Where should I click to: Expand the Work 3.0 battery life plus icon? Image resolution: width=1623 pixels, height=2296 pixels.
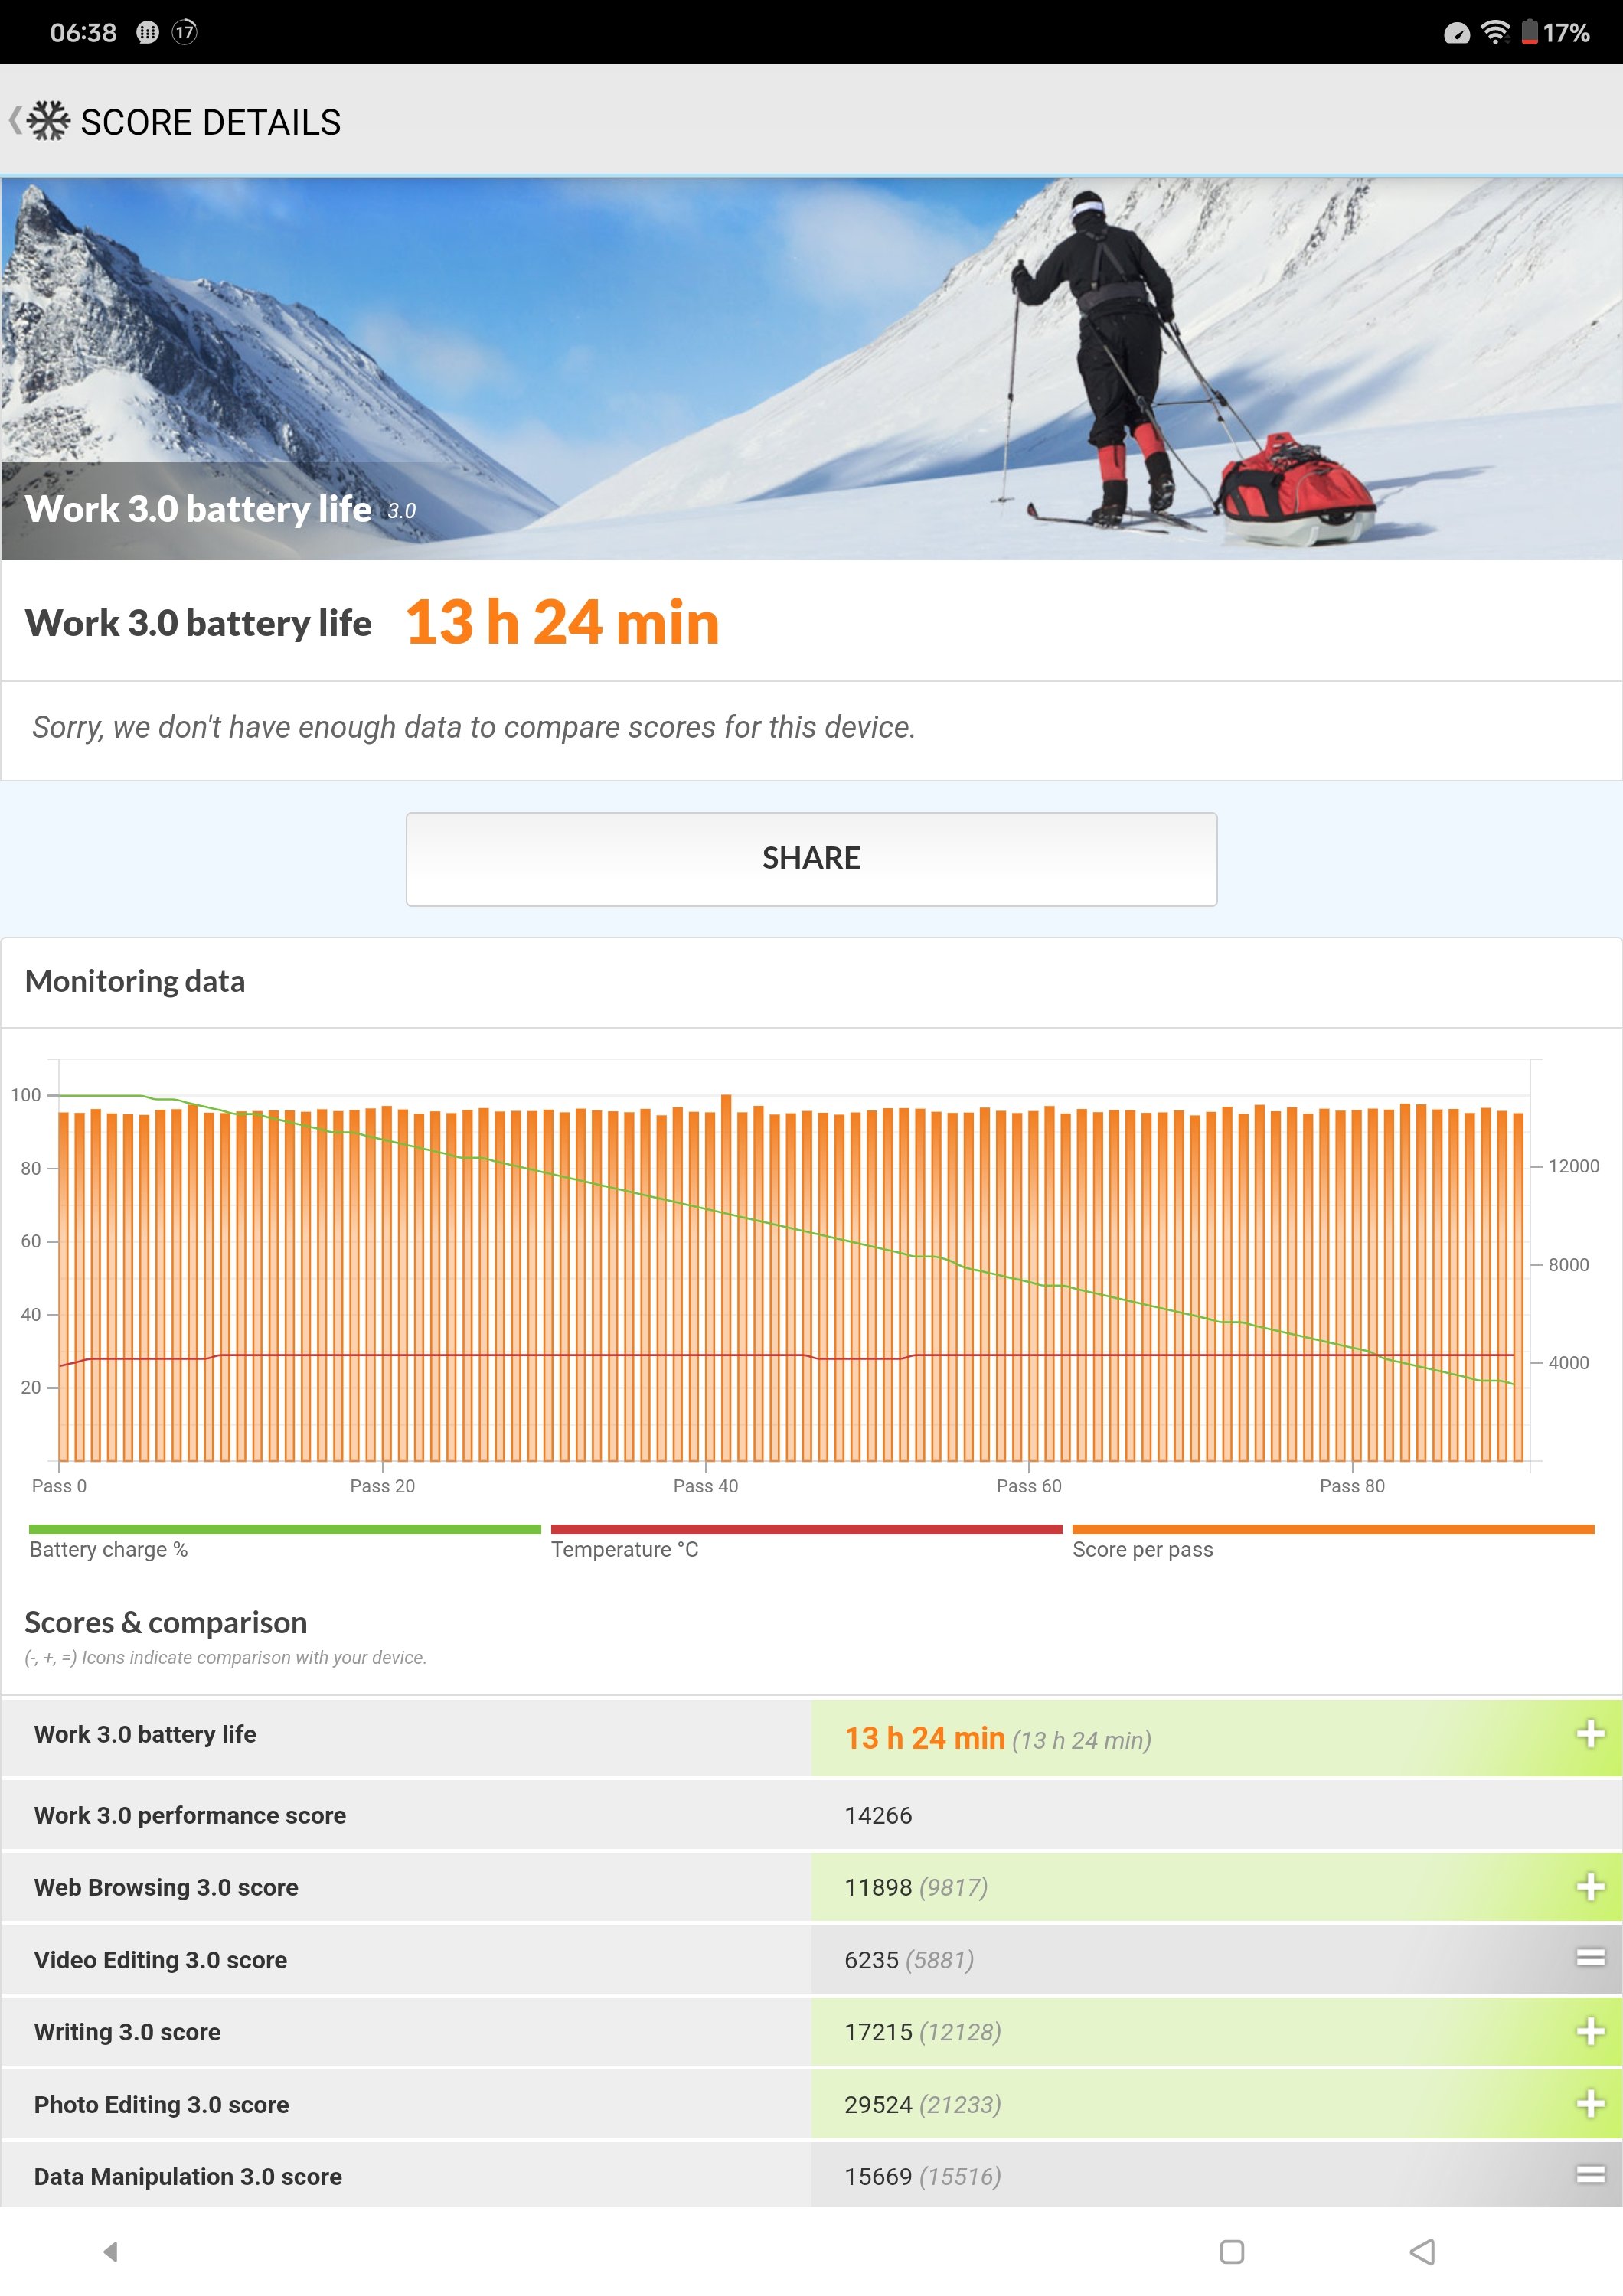pos(1589,1734)
